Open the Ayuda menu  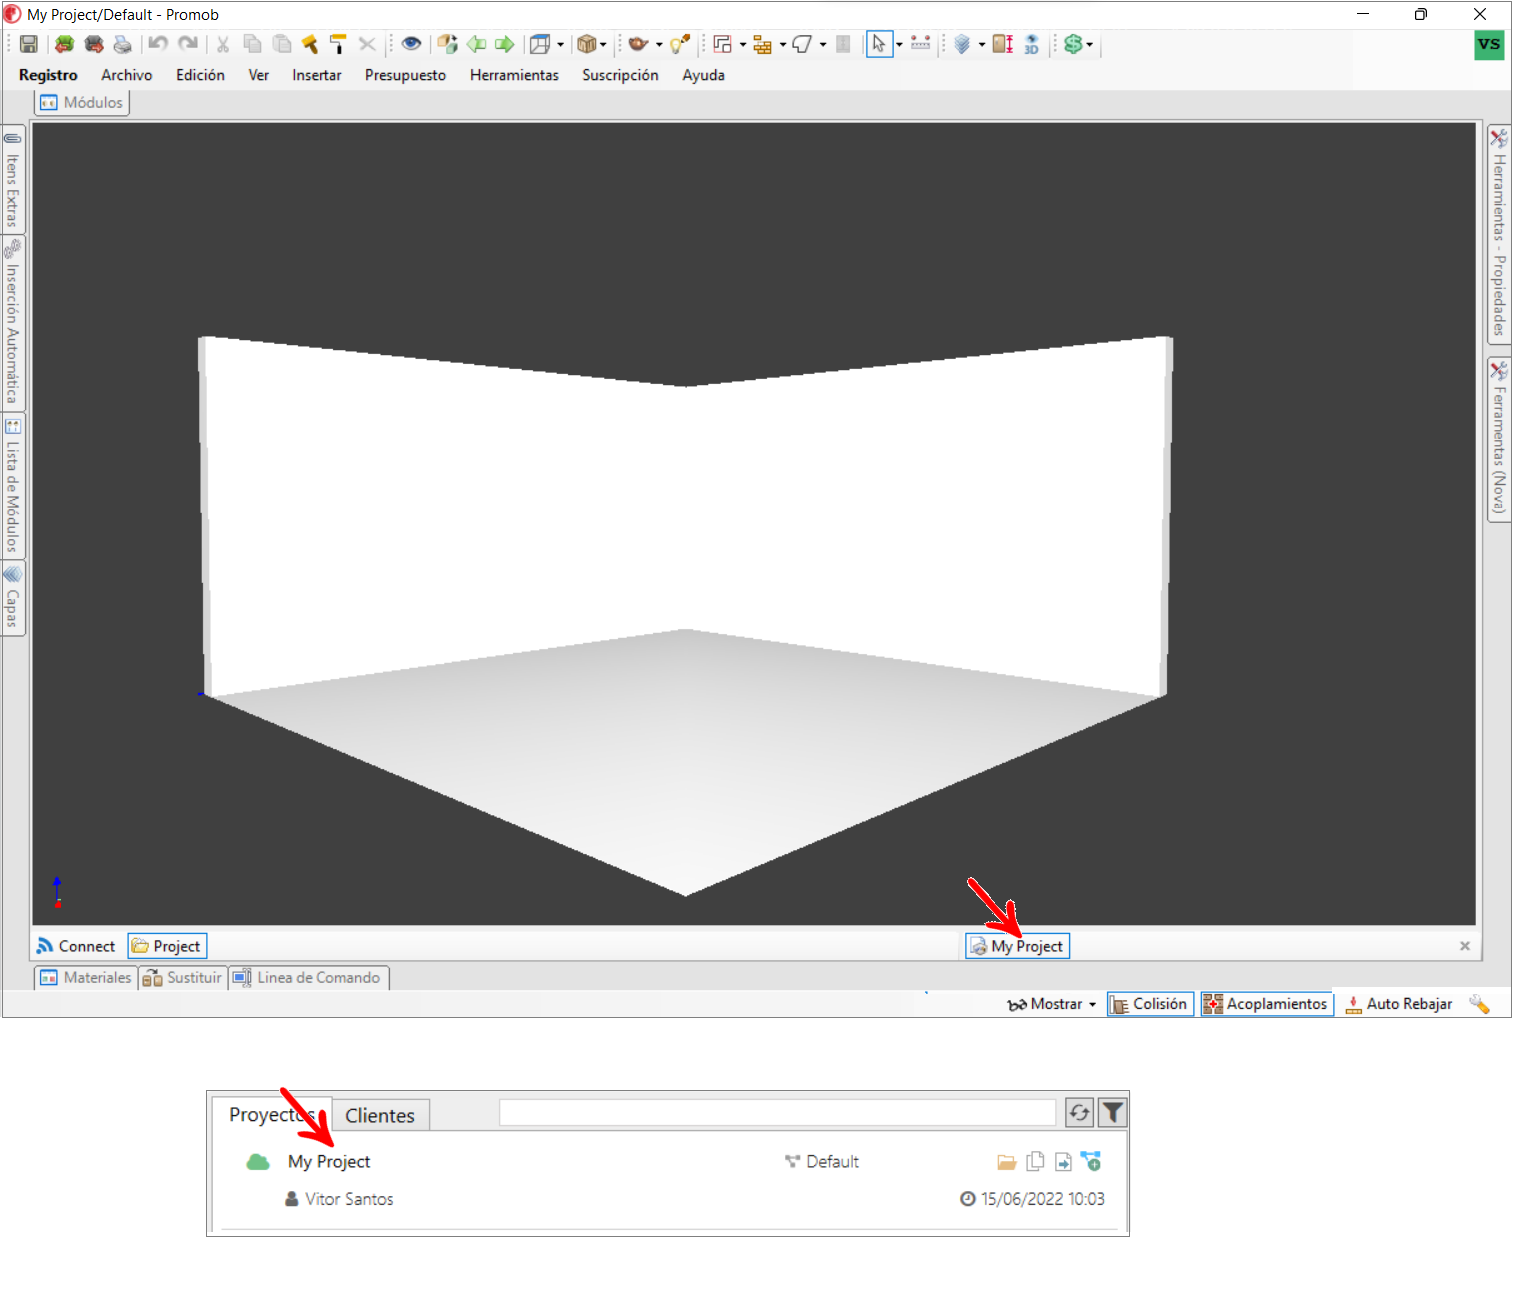tap(703, 75)
